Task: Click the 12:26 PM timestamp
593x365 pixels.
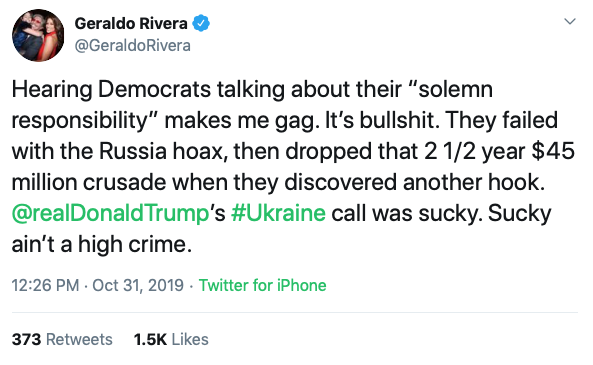Action: tap(45, 286)
